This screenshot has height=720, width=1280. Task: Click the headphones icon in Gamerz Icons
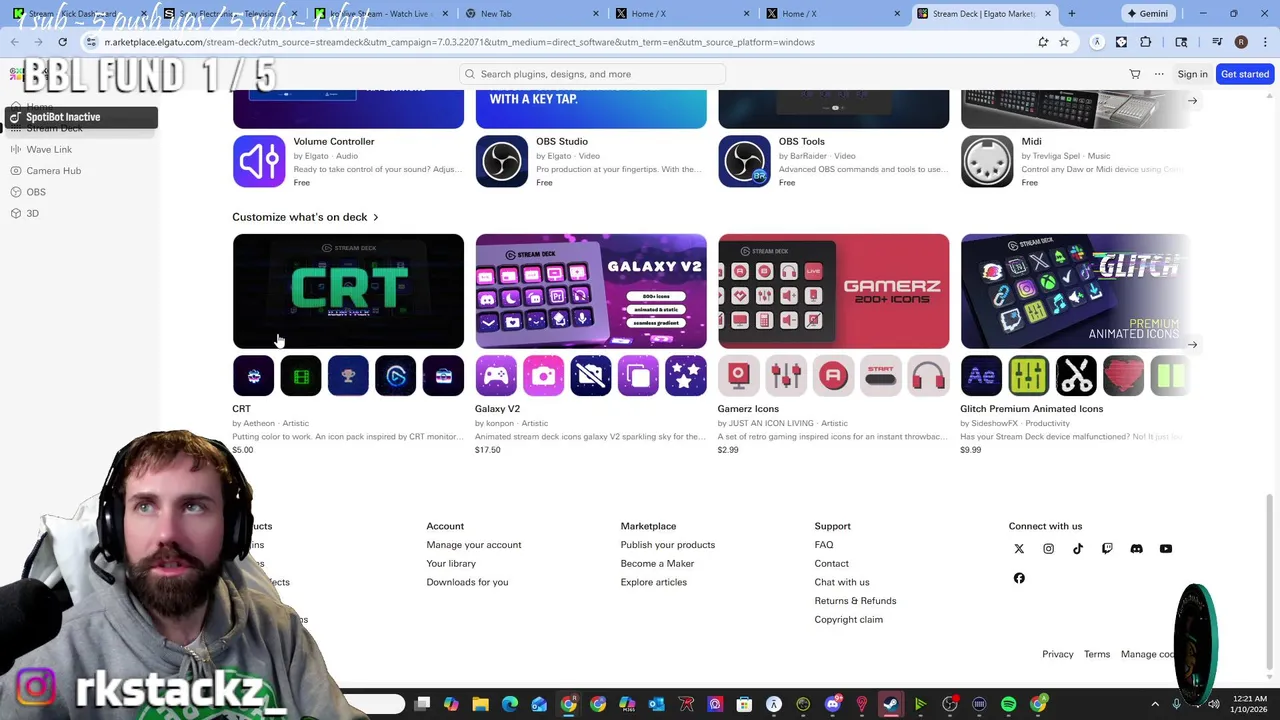(928, 376)
